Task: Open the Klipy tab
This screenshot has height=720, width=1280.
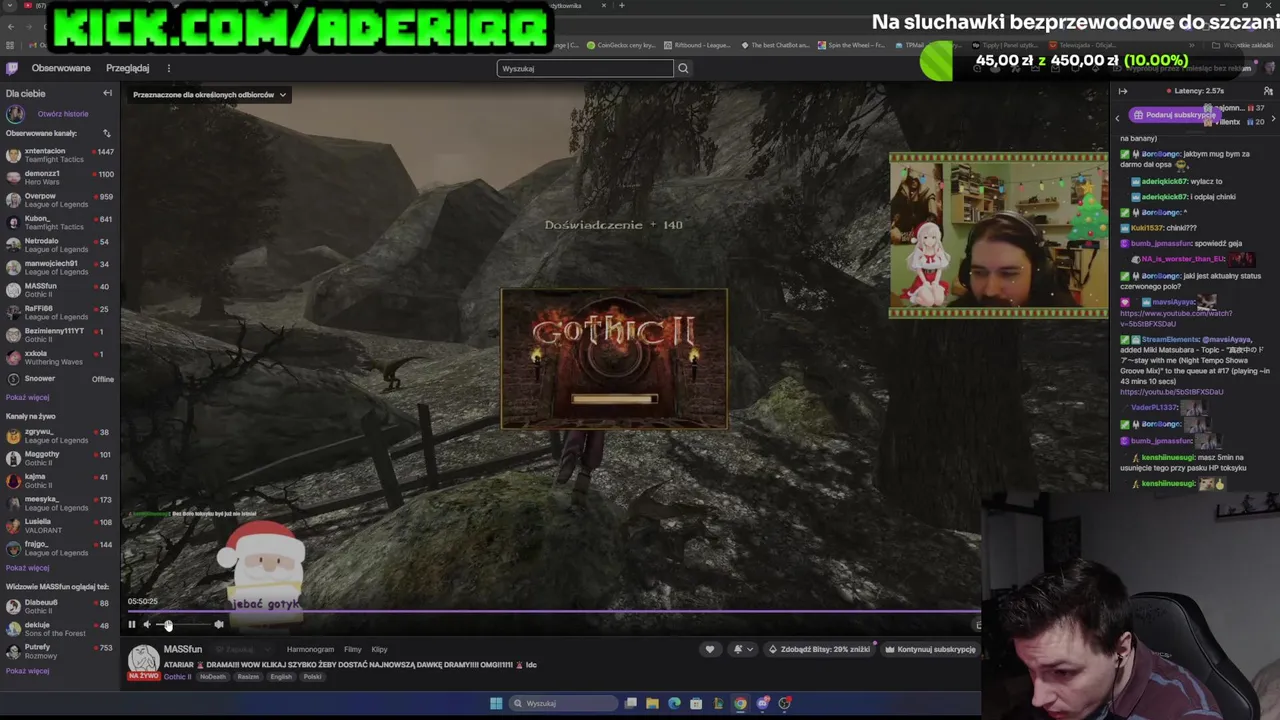Action: coord(379,649)
